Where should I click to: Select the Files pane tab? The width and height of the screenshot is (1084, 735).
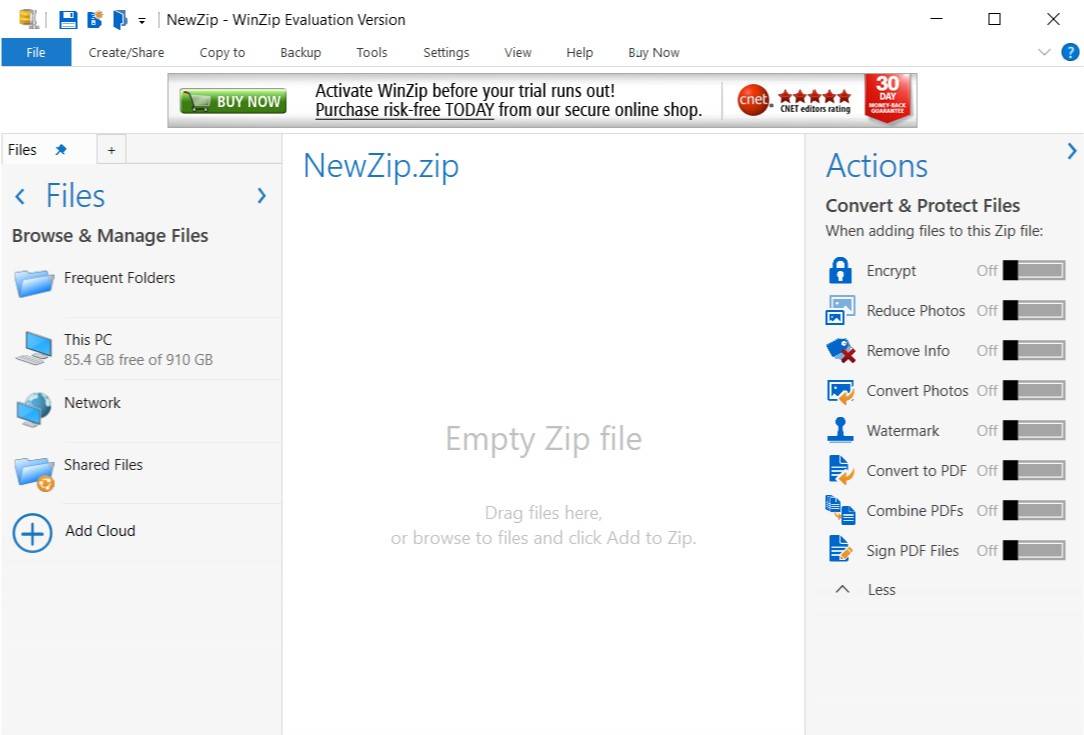pyautogui.click(x=22, y=149)
